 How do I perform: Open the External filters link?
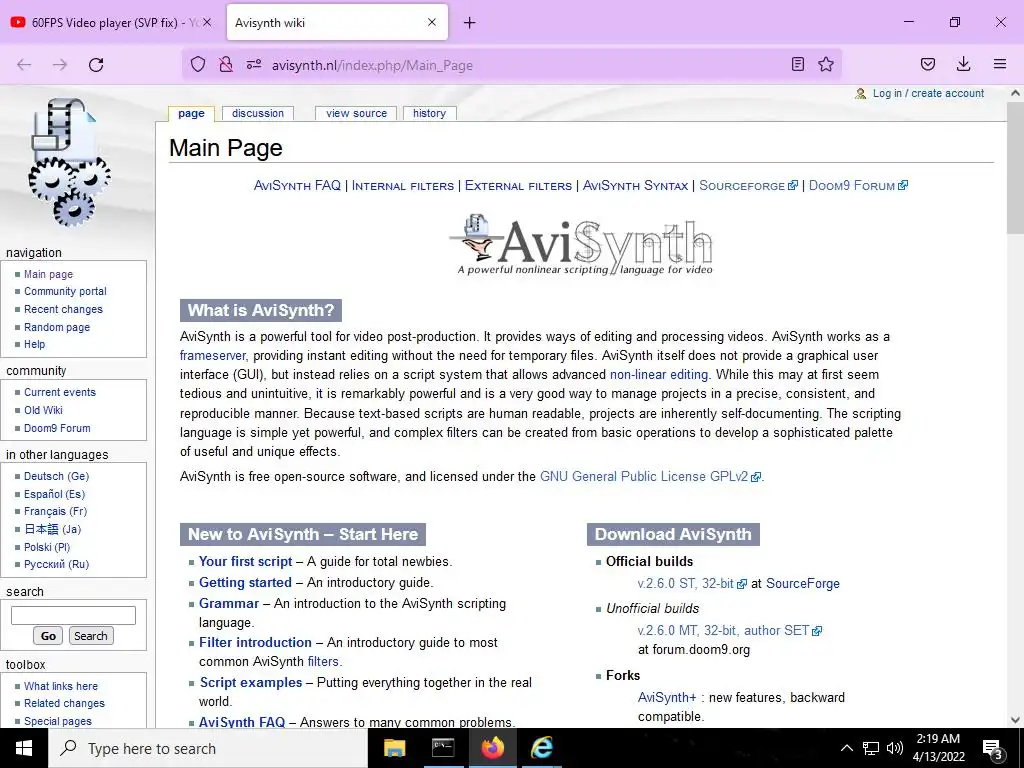pyautogui.click(x=519, y=185)
